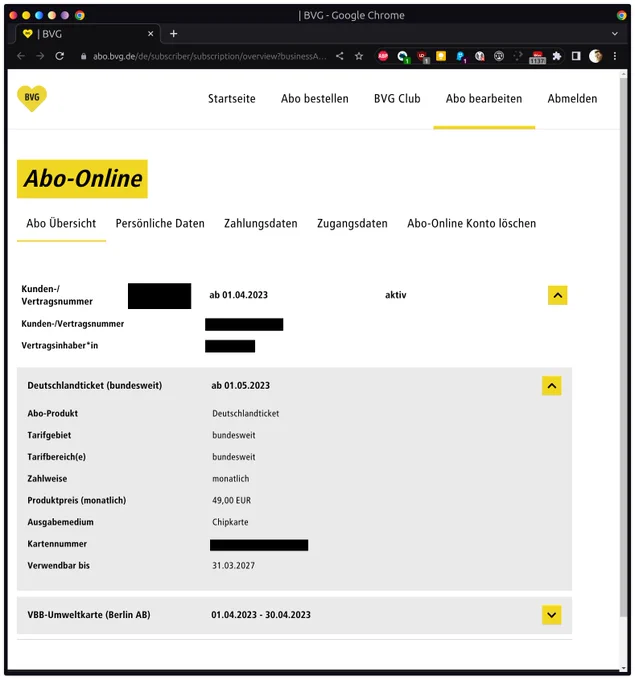Click the 'monatlich' payment value
This screenshot has height=680, width=635.
[x=230, y=479]
